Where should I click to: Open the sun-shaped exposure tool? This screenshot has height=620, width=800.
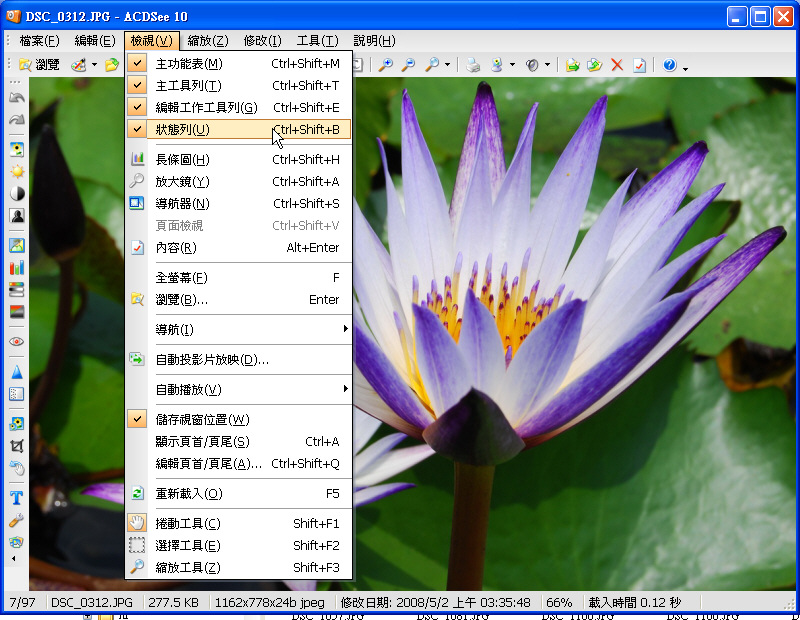[x=17, y=171]
